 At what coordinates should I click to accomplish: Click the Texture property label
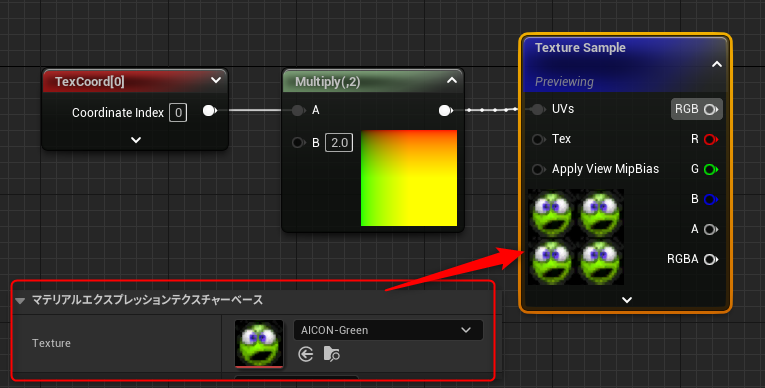(x=51, y=343)
